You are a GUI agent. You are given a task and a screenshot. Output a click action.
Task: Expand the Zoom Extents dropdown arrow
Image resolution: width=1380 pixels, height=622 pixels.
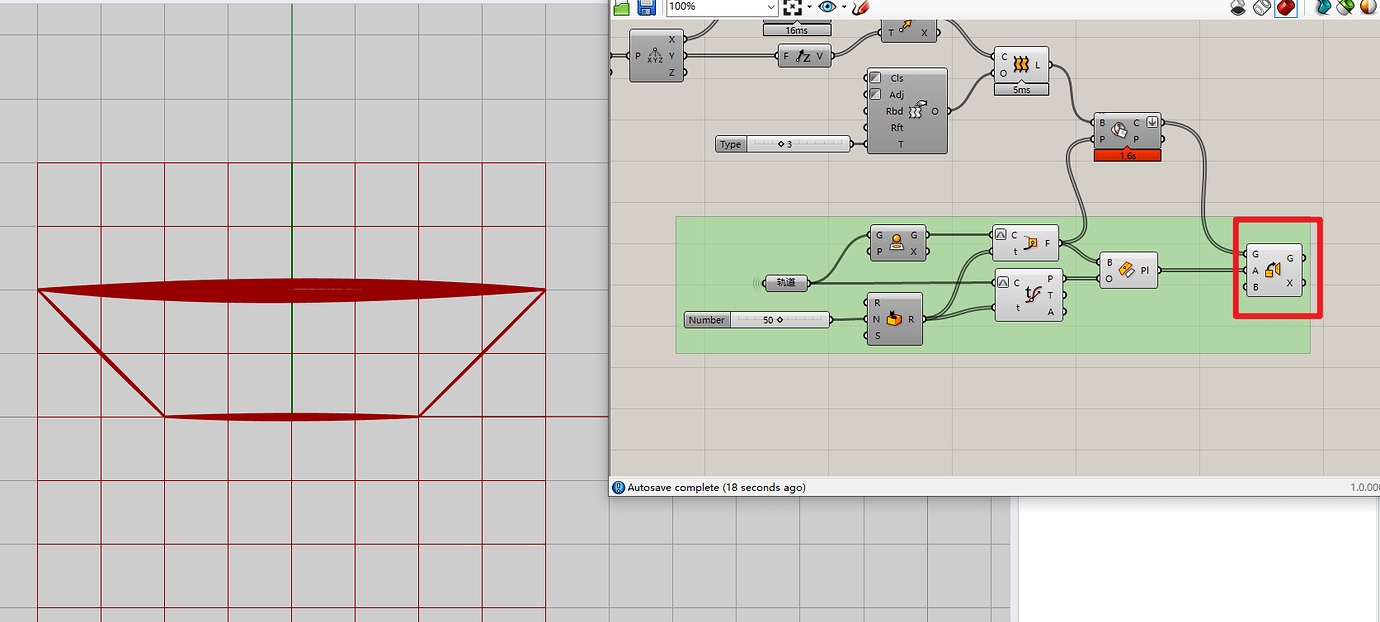click(809, 7)
